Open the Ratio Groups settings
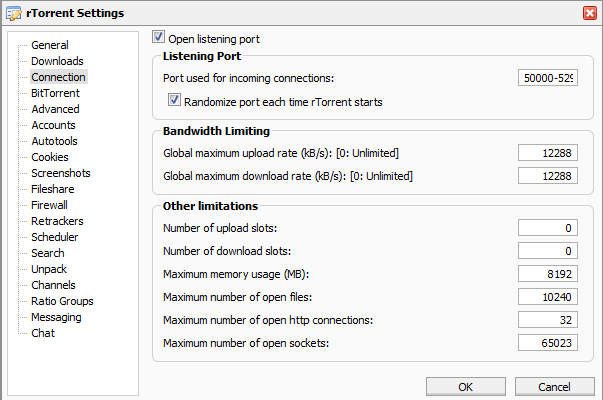603x400 pixels. [62, 301]
